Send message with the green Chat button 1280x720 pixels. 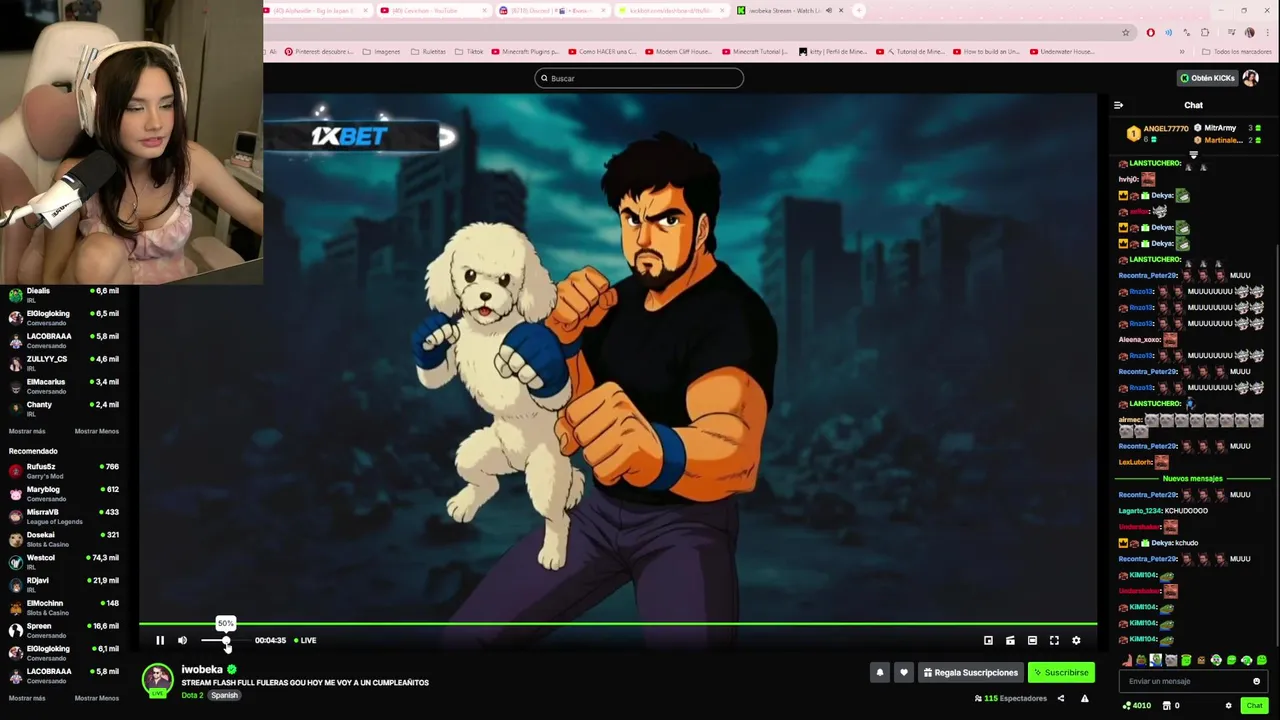coord(1254,705)
